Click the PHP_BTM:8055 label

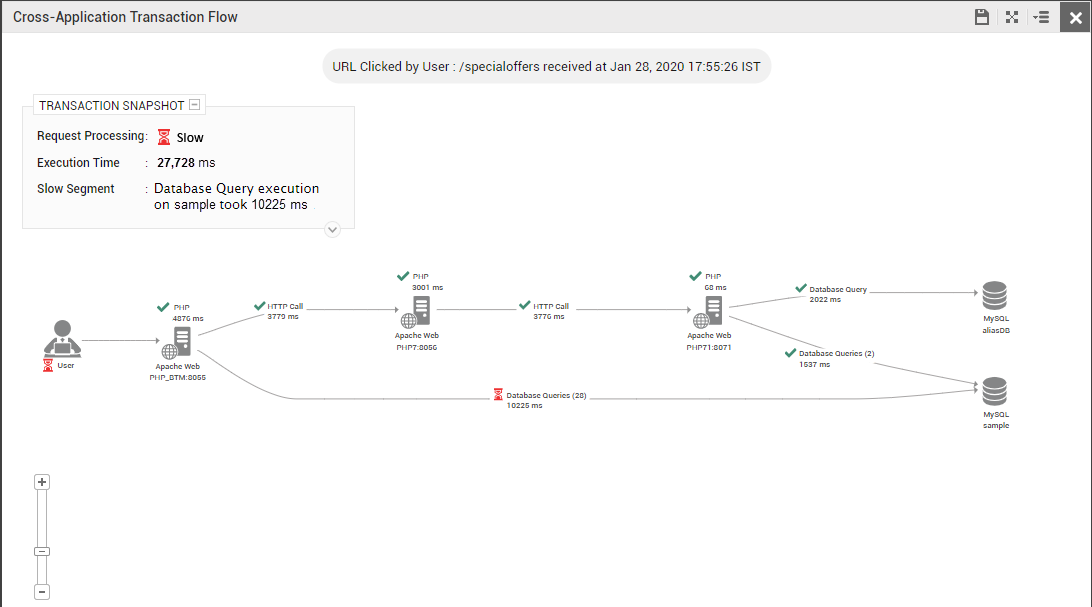click(x=178, y=378)
